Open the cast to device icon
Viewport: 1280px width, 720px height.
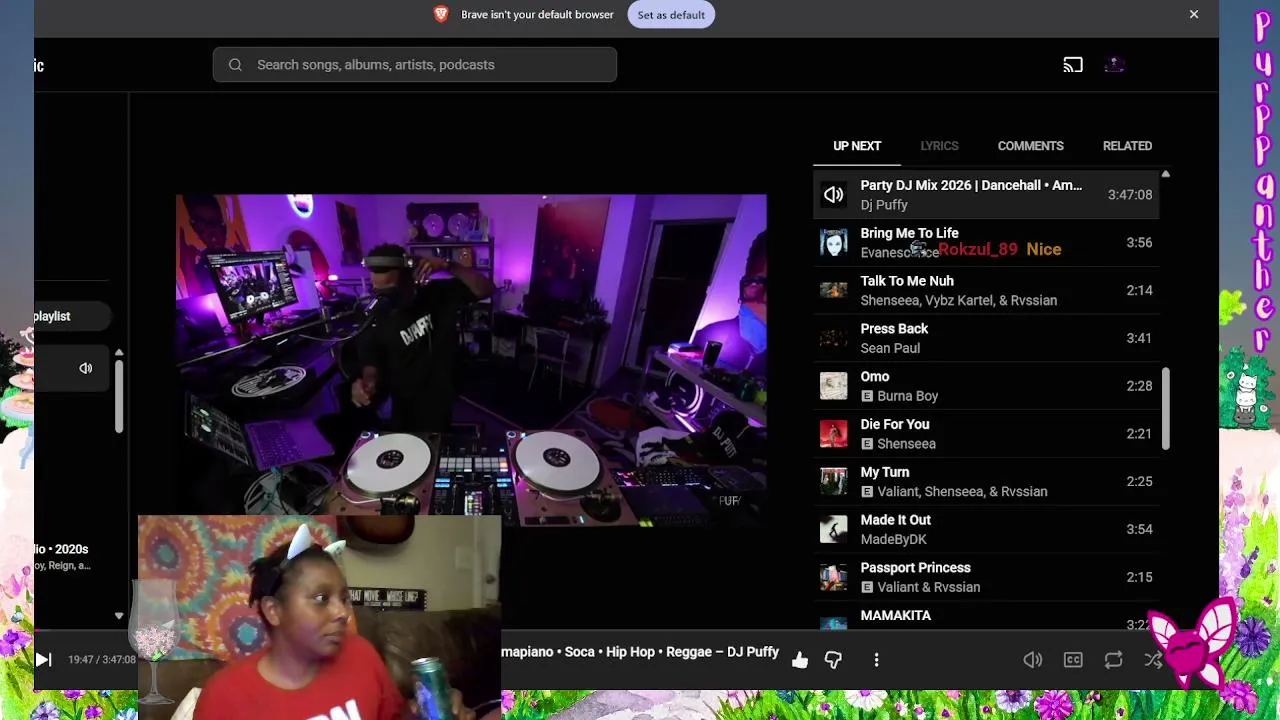(x=1073, y=65)
